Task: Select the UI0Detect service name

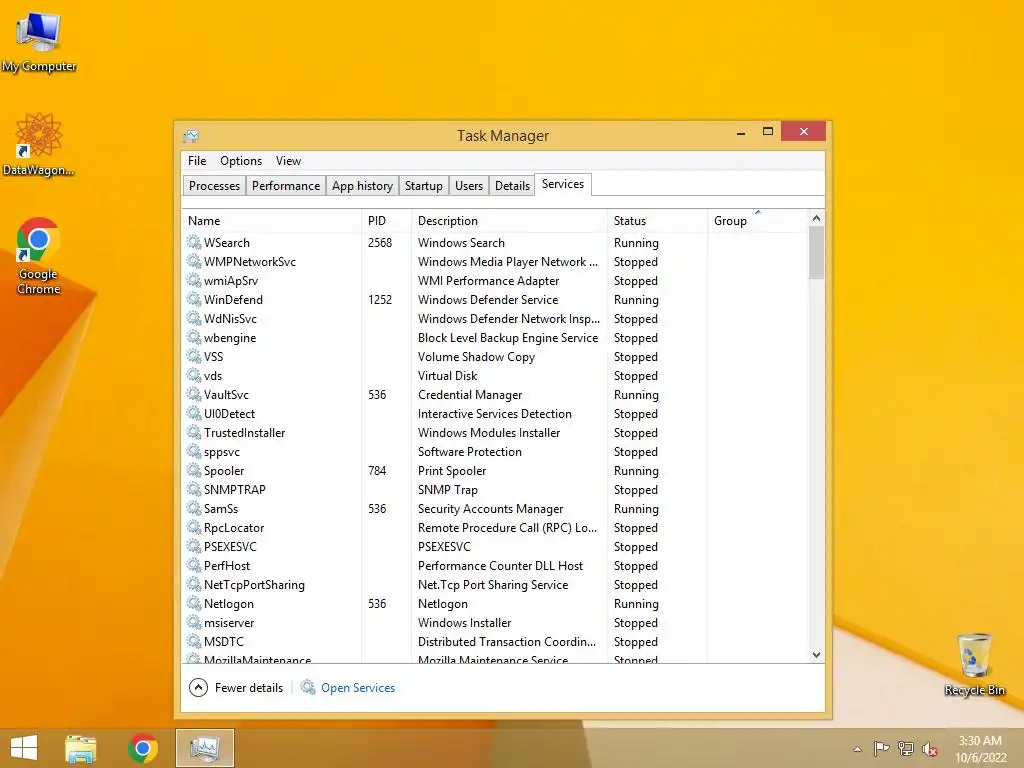Action: tap(229, 413)
